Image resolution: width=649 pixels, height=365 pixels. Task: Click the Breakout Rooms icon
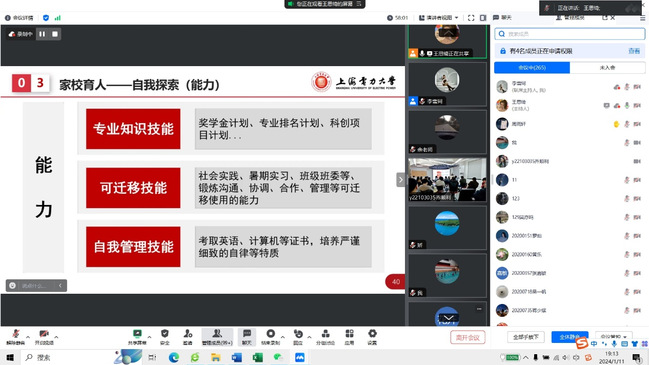[325, 336]
